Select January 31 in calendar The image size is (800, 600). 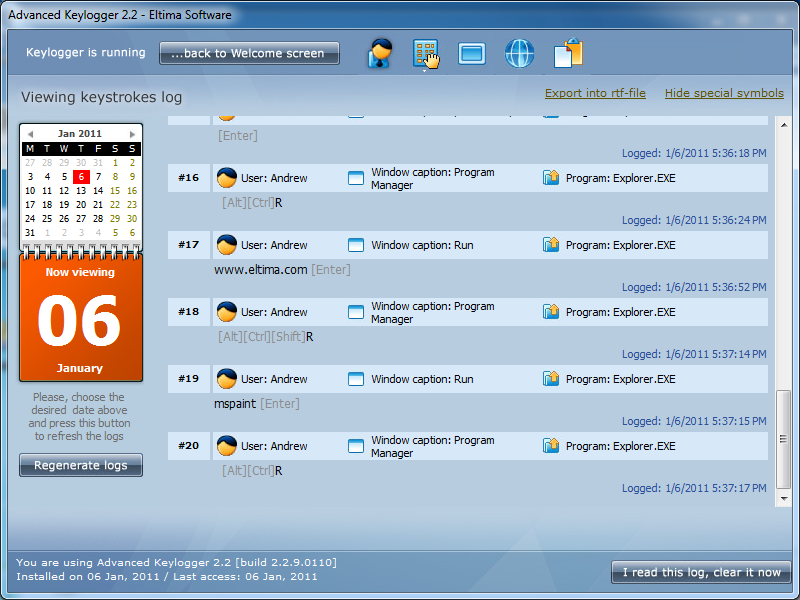click(x=30, y=233)
